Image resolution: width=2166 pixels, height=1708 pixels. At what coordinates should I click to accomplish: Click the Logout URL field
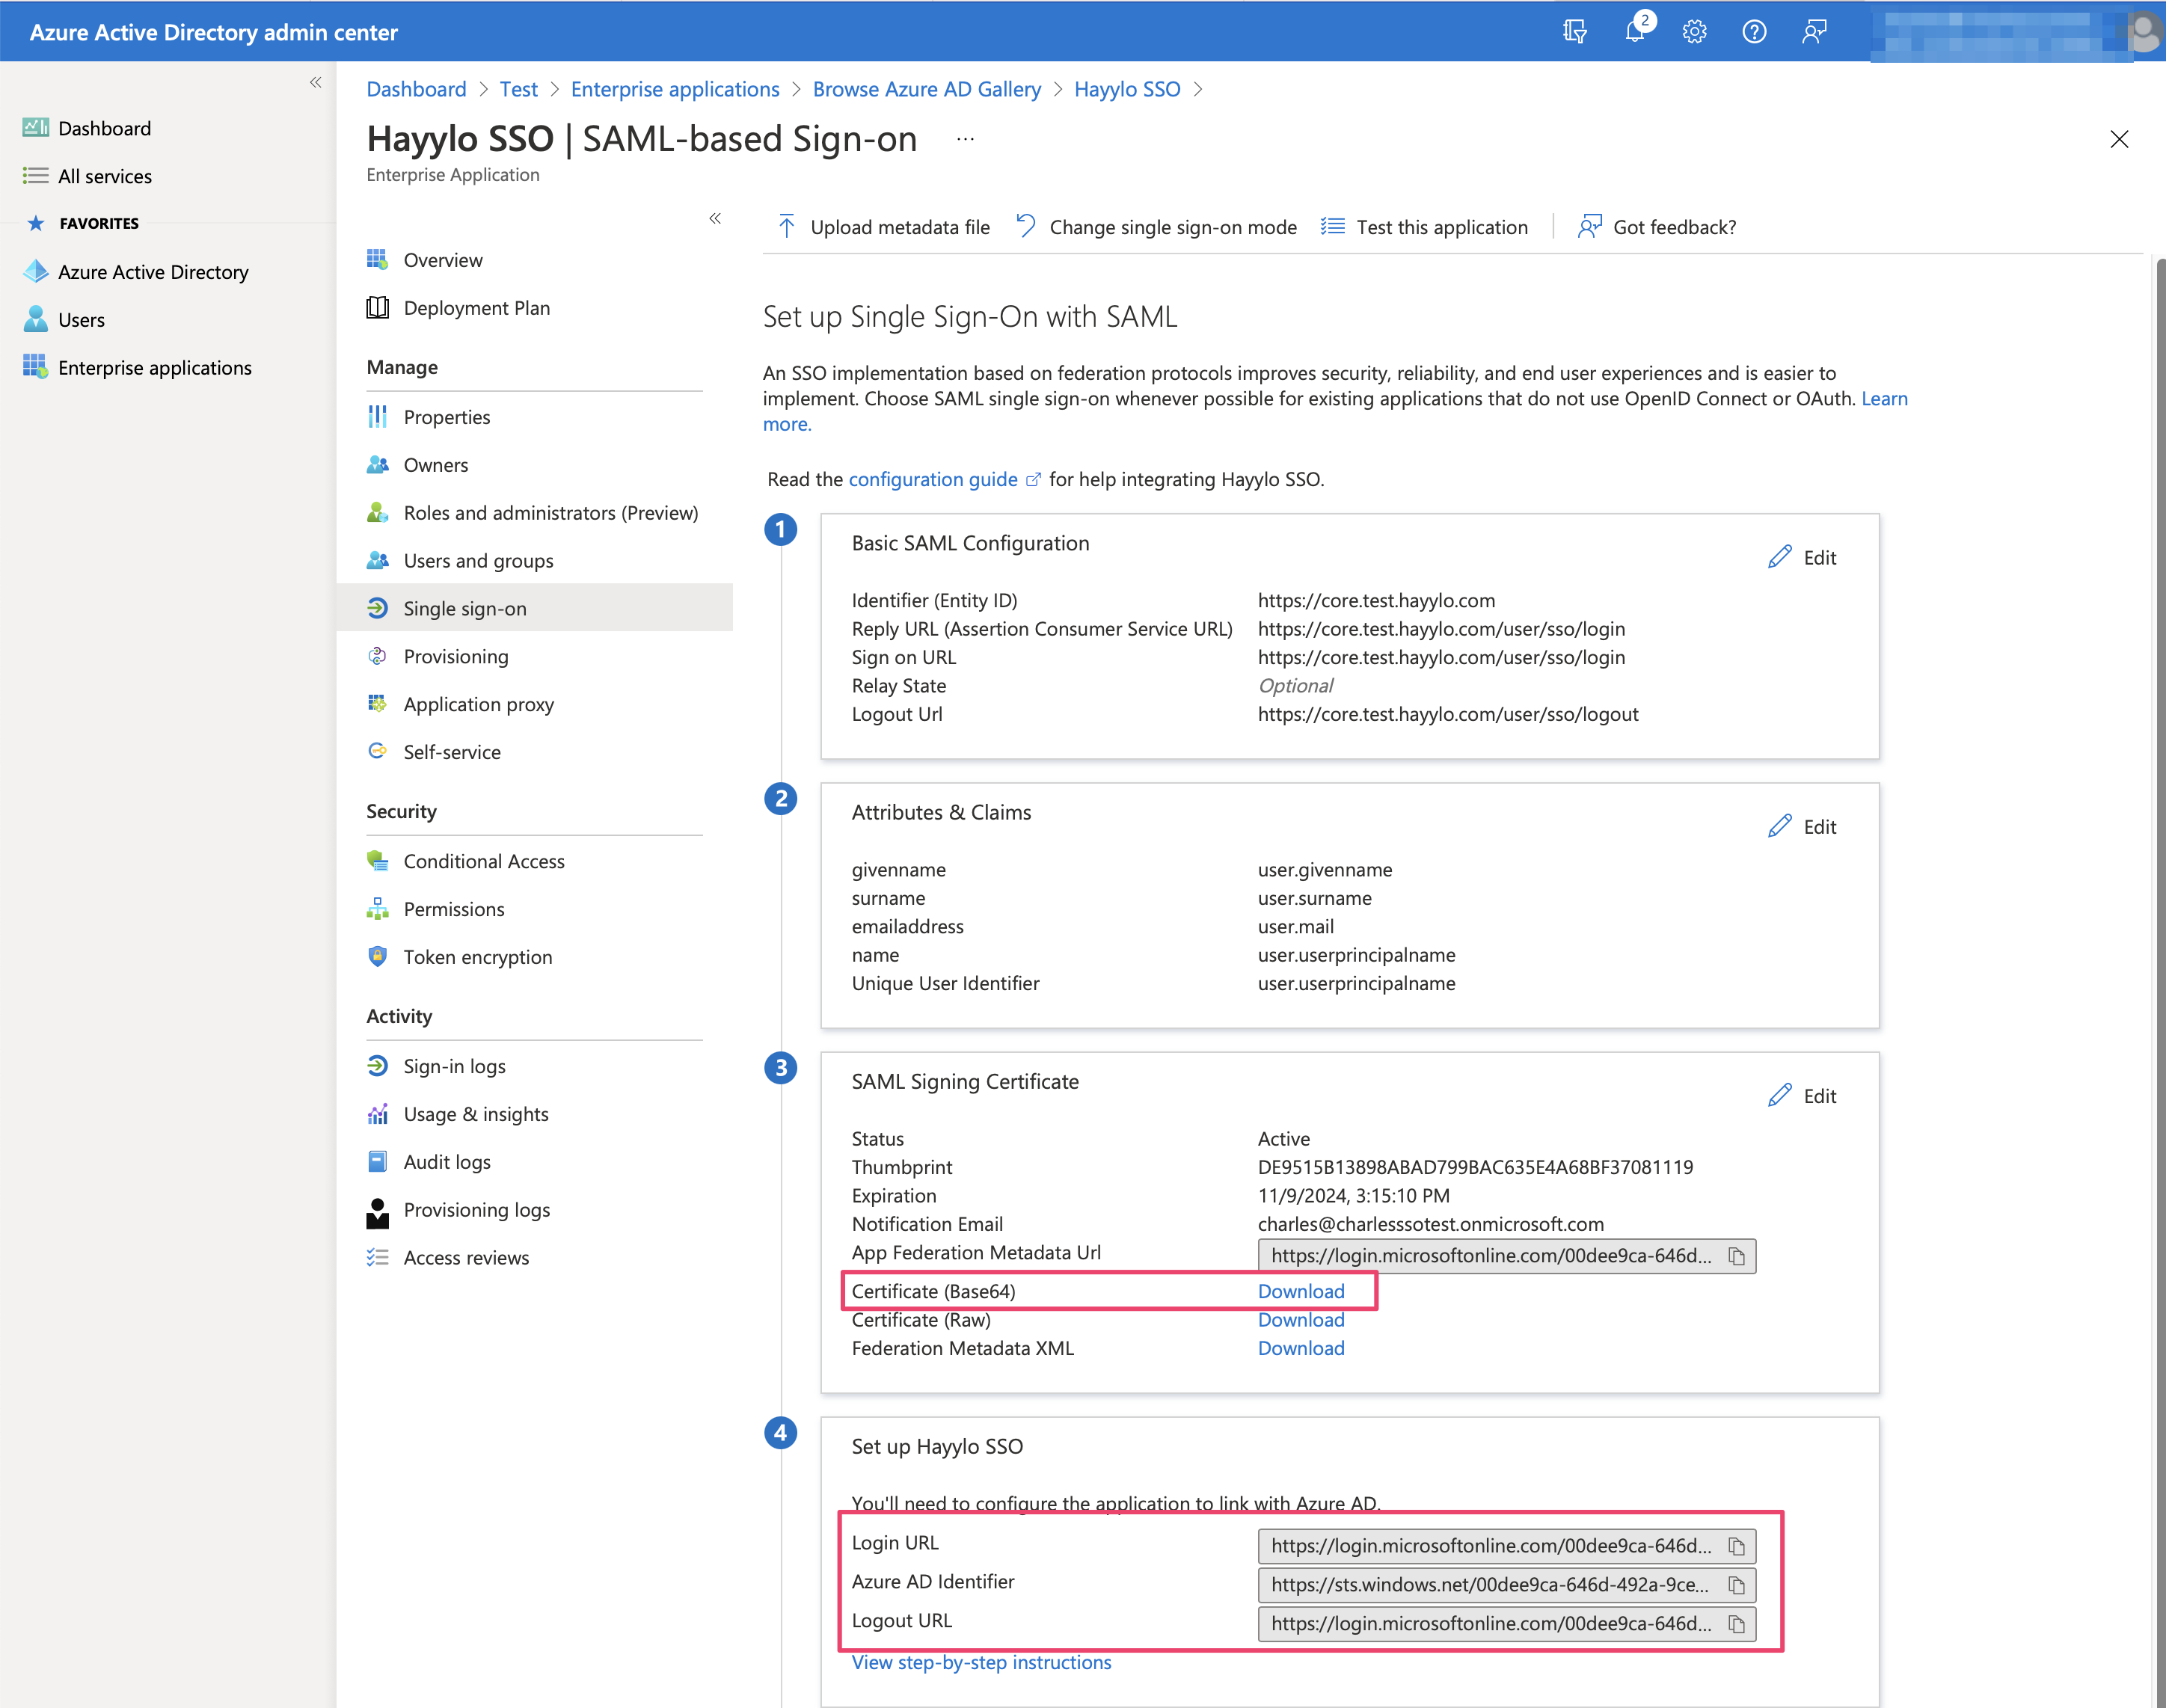(x=1489, y=1624)
